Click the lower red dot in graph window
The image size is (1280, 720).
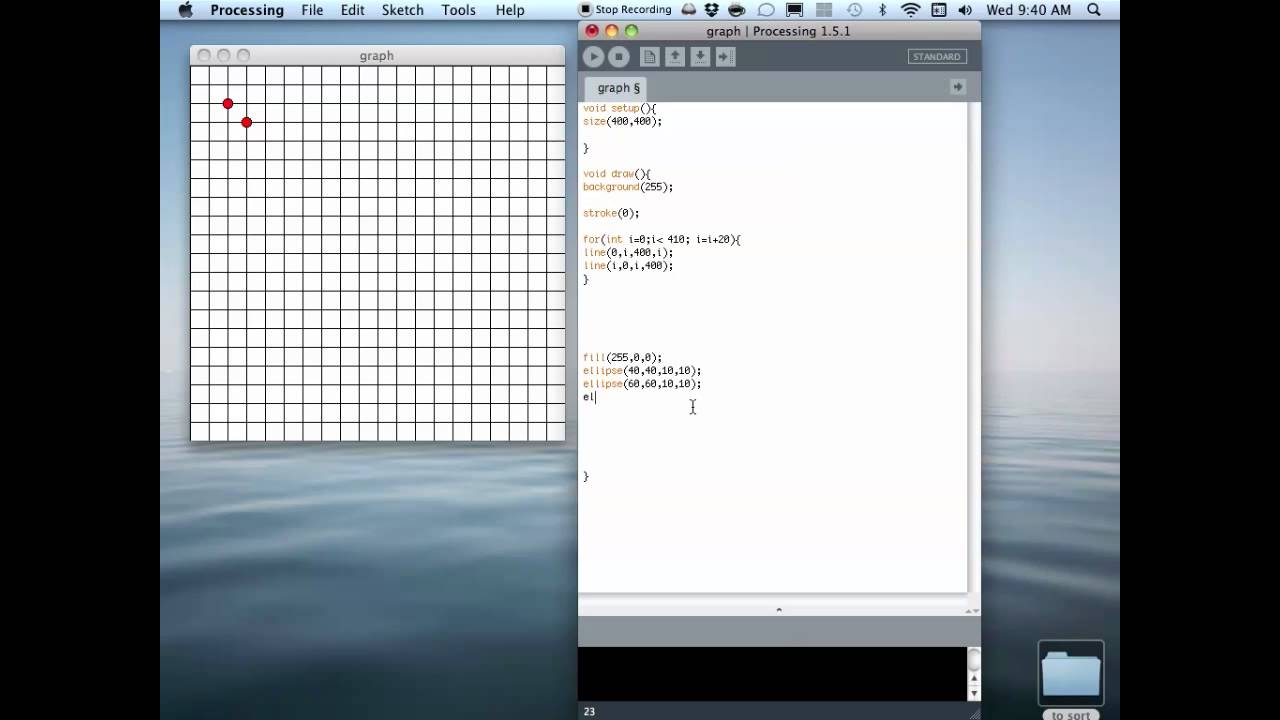tap(247, 122)
